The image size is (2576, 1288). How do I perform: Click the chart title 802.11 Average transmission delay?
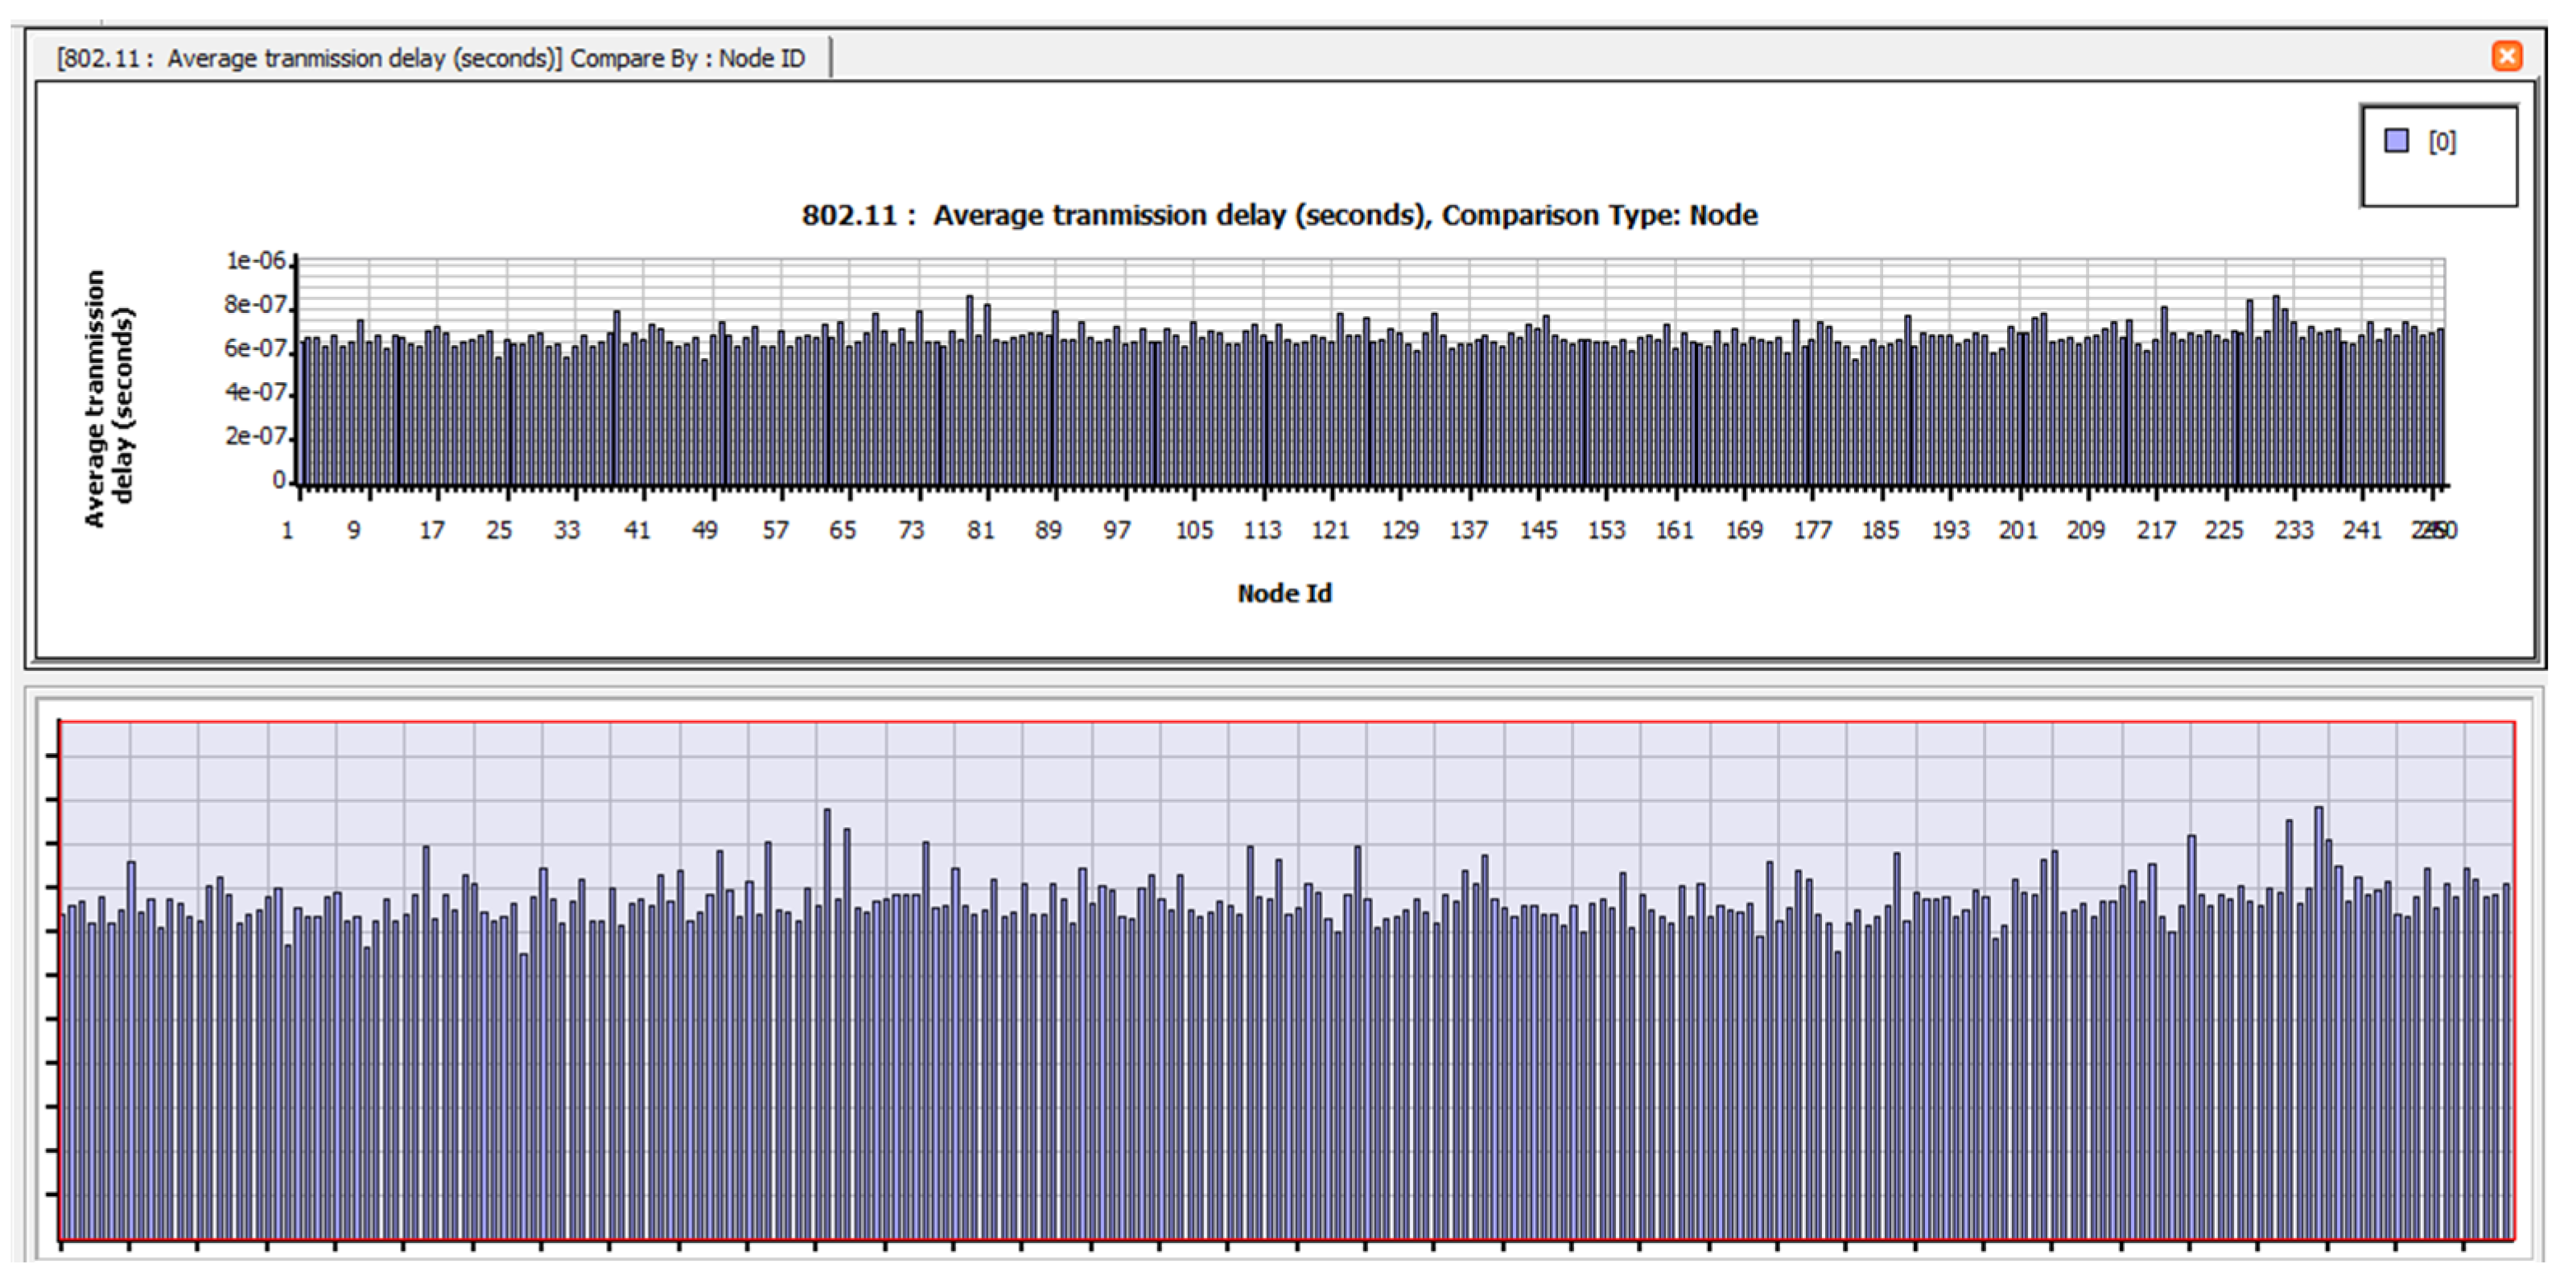(1279, 215)
